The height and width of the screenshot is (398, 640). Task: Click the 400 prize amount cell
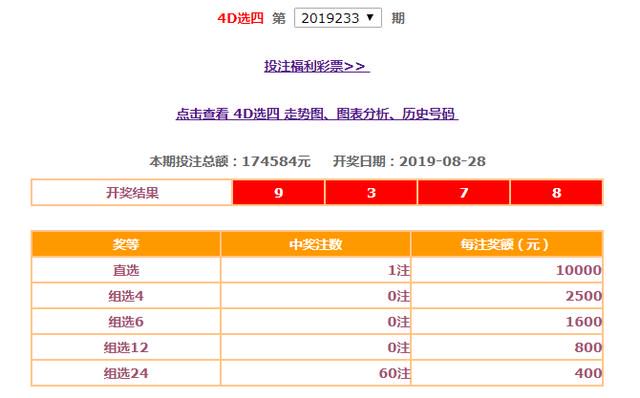(x=507, y=373)
